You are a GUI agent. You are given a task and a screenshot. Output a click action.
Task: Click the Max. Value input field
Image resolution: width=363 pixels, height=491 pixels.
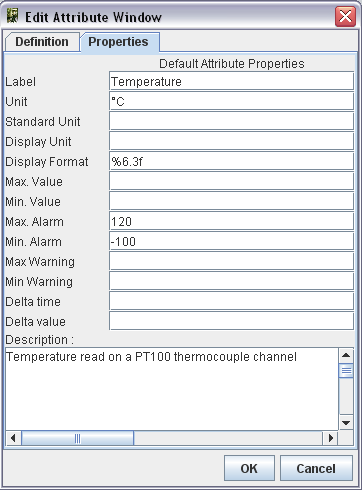[x=232, y=181]
